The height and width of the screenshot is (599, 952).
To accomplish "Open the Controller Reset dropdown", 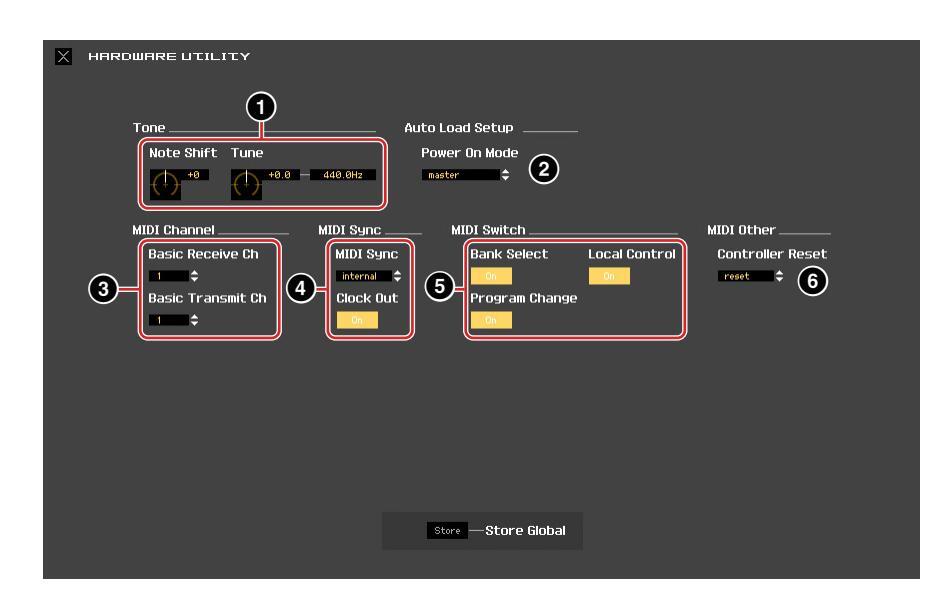I will pyautogui.click(x=745, y=276).
